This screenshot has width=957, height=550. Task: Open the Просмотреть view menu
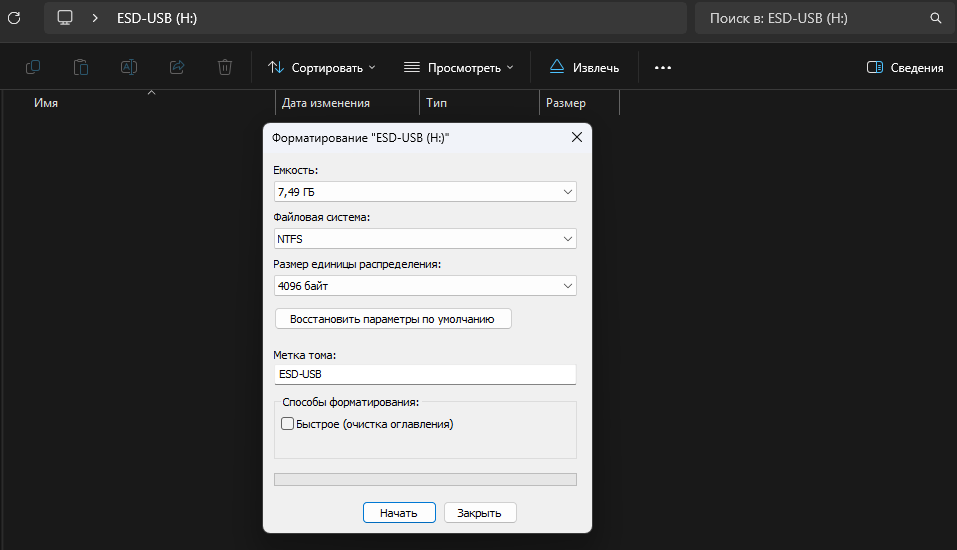point(458,67)
